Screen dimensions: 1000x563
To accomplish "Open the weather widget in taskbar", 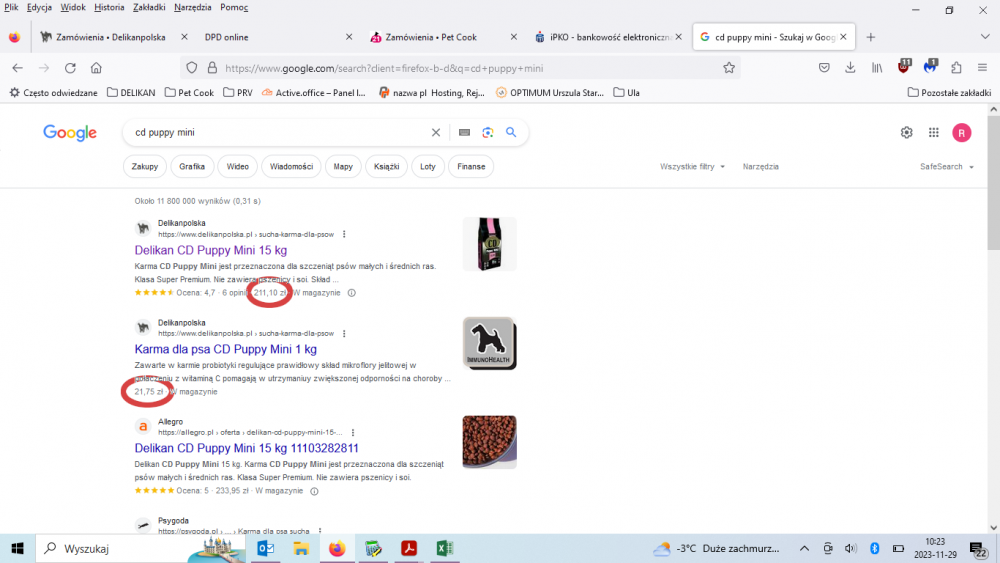I will coord(716,548).
